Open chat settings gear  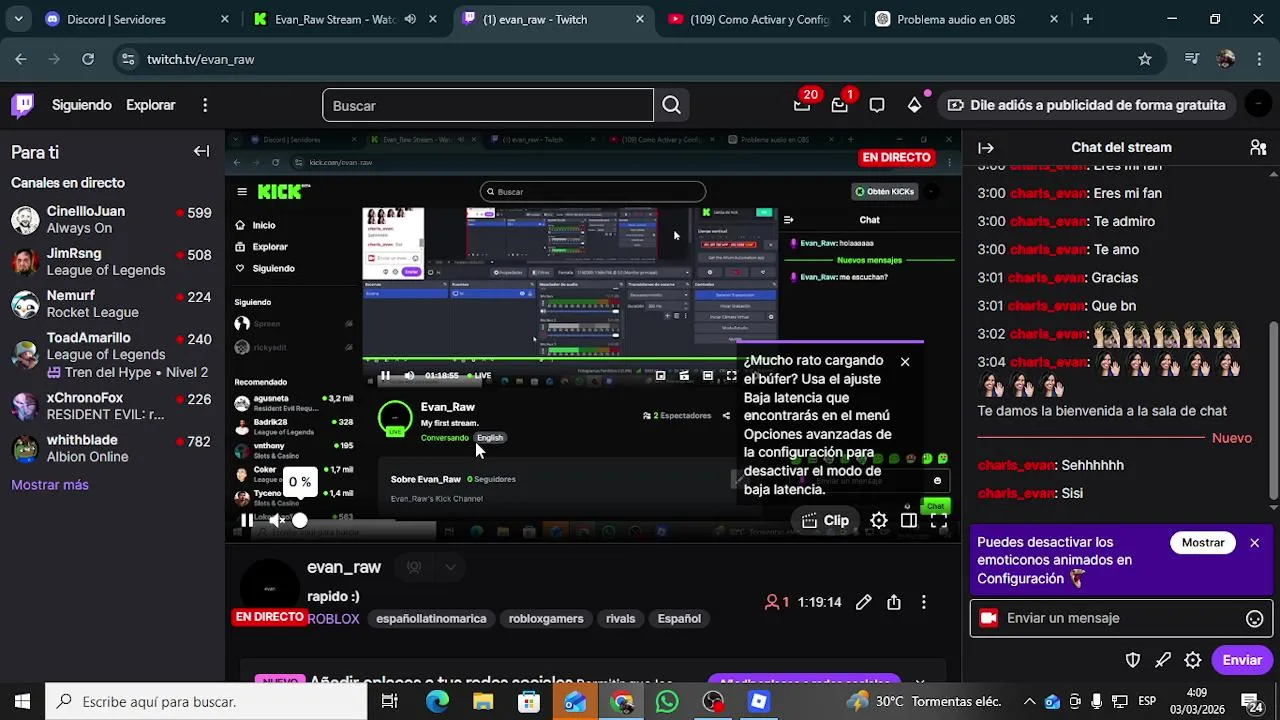(x=1193, y=660)
